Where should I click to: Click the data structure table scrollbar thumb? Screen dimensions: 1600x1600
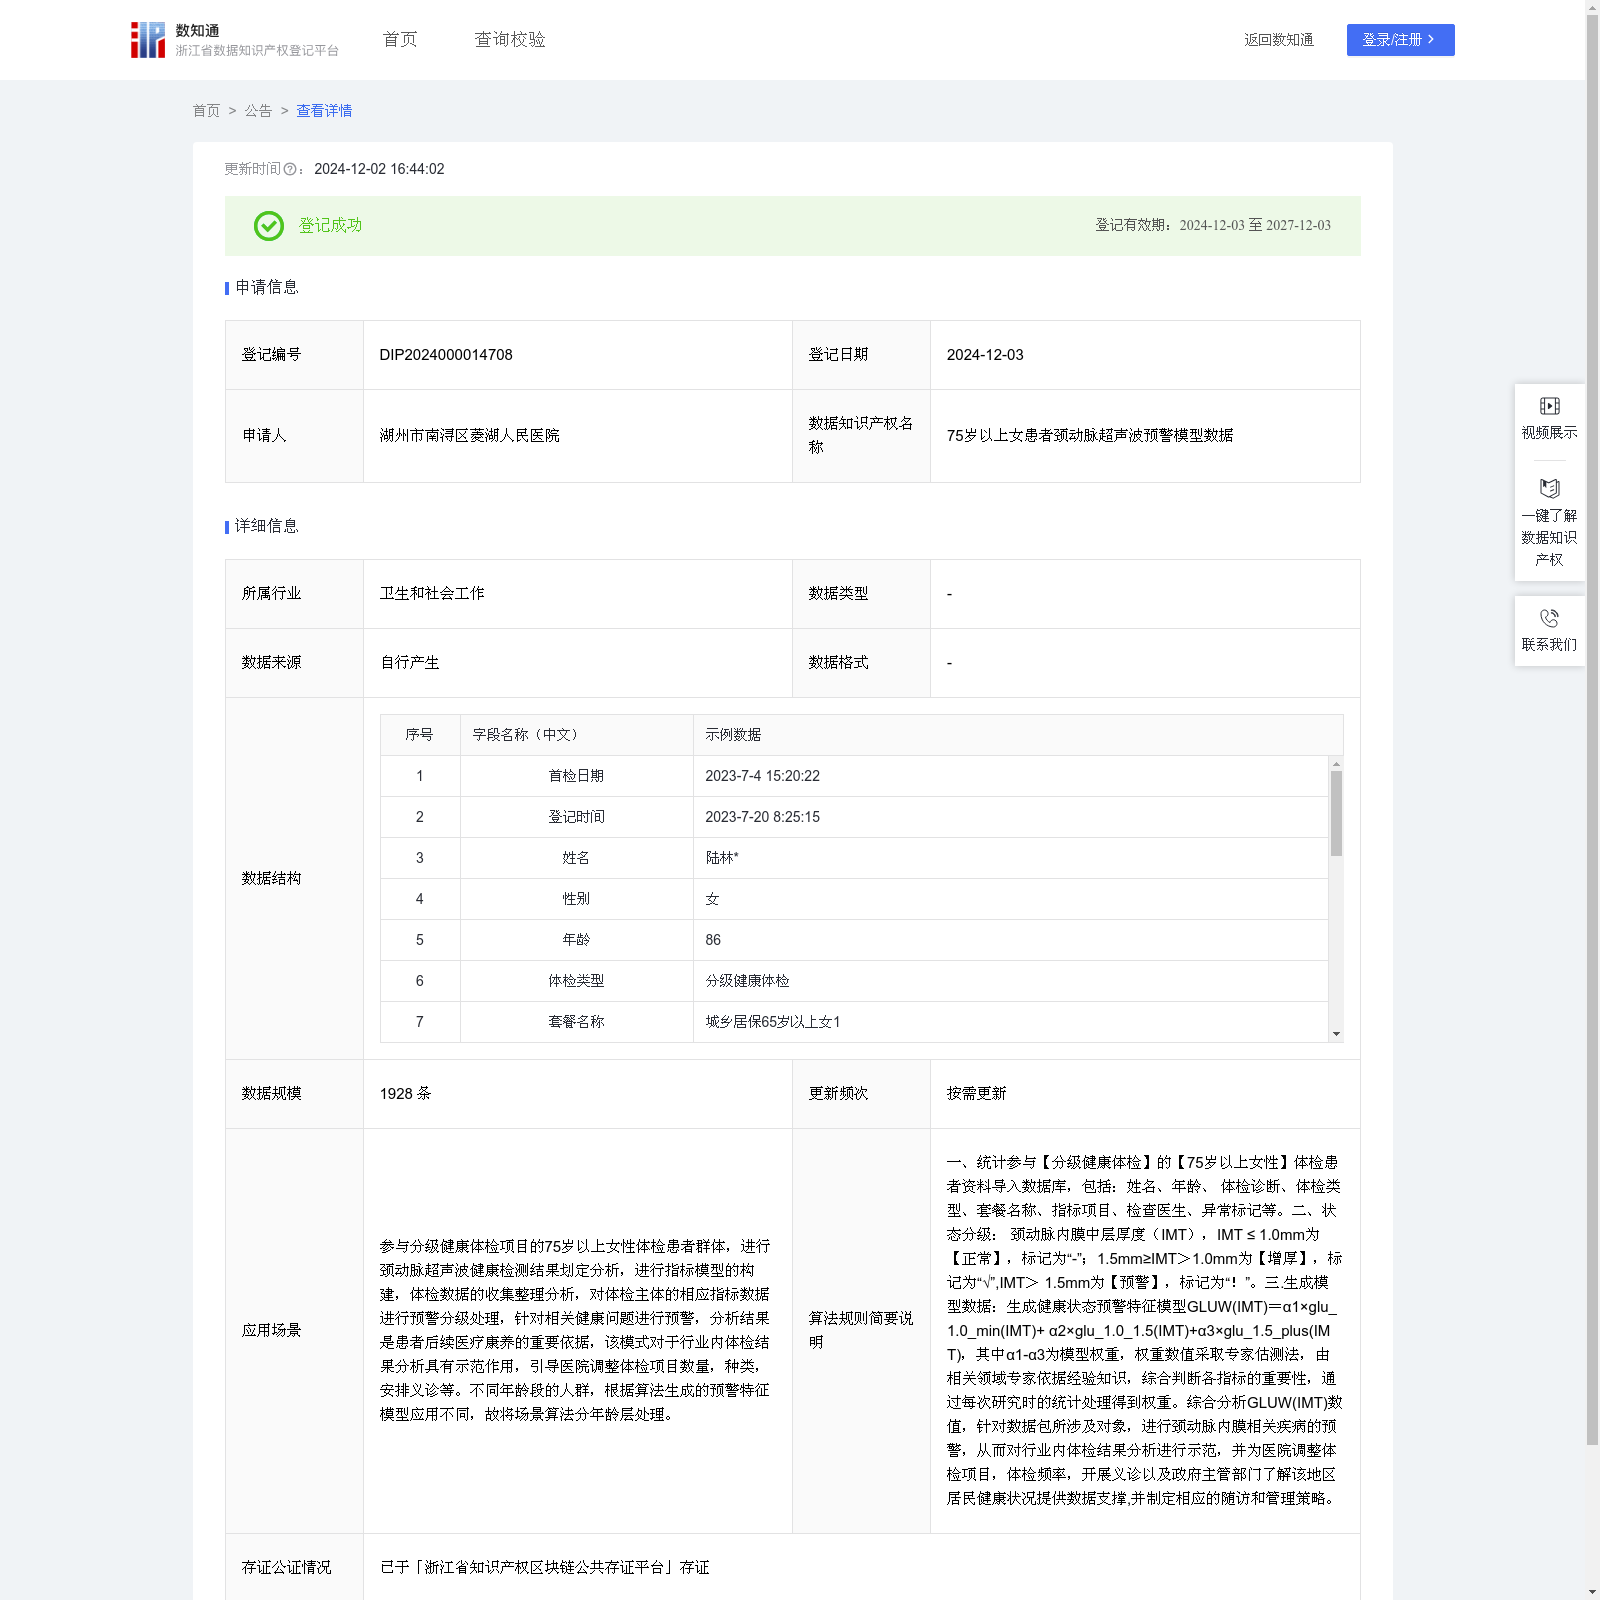pos(1336,812)
